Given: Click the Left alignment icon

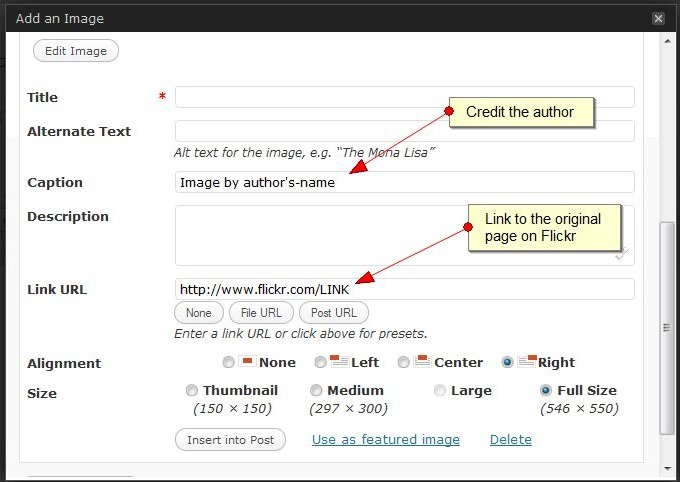Looking at the screenshot, I should 339,361.
